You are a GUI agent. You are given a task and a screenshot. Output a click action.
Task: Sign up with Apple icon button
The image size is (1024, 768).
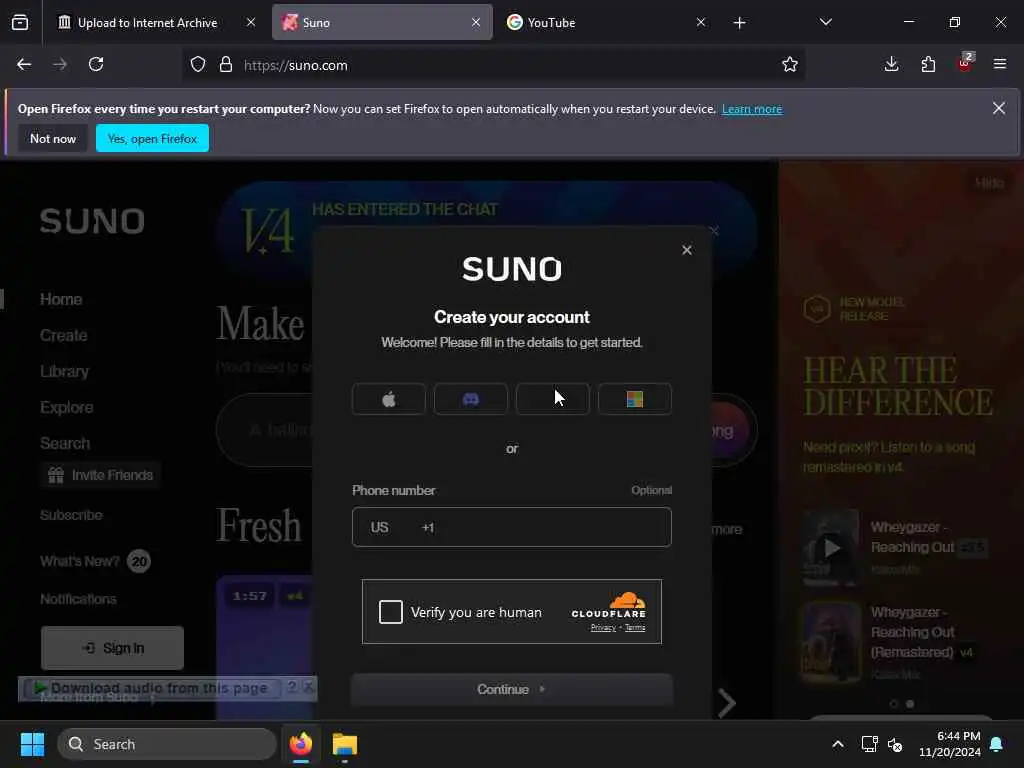[x=389, y=398]
